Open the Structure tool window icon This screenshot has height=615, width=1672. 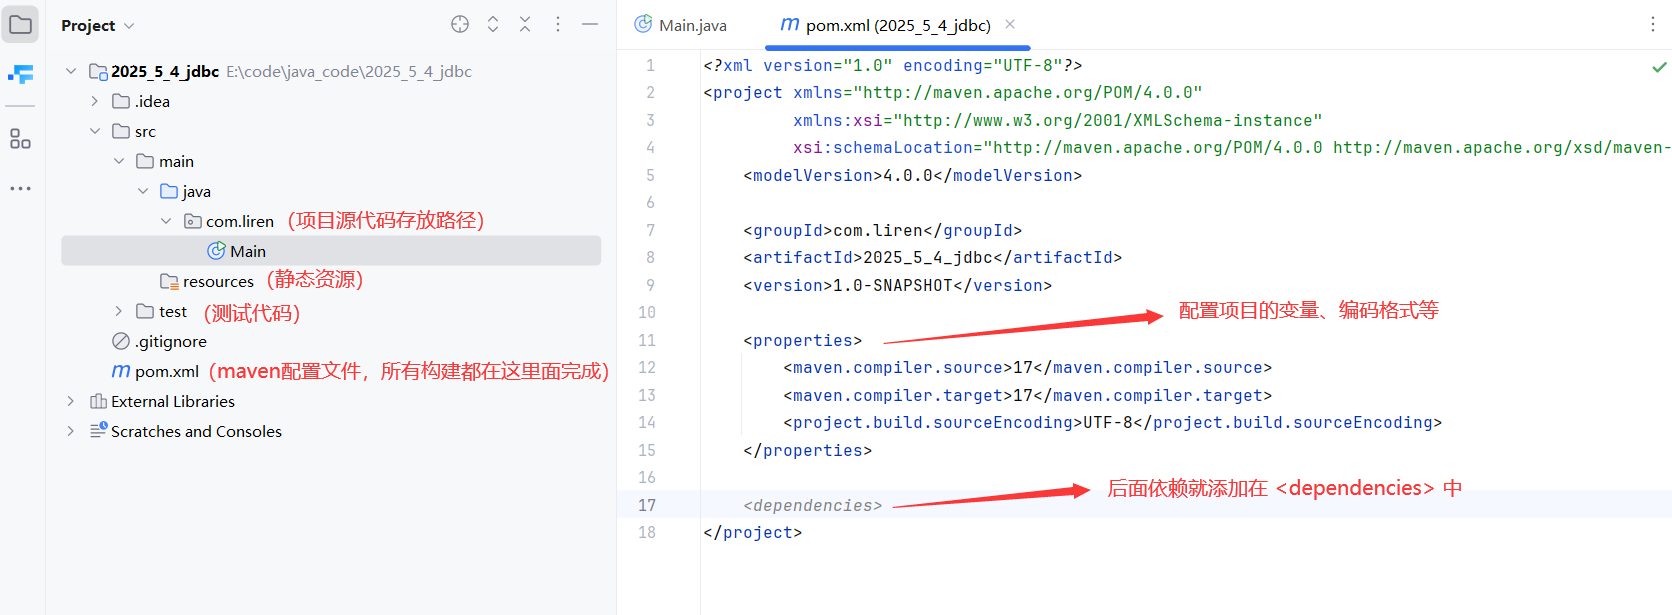pos(20,139)
